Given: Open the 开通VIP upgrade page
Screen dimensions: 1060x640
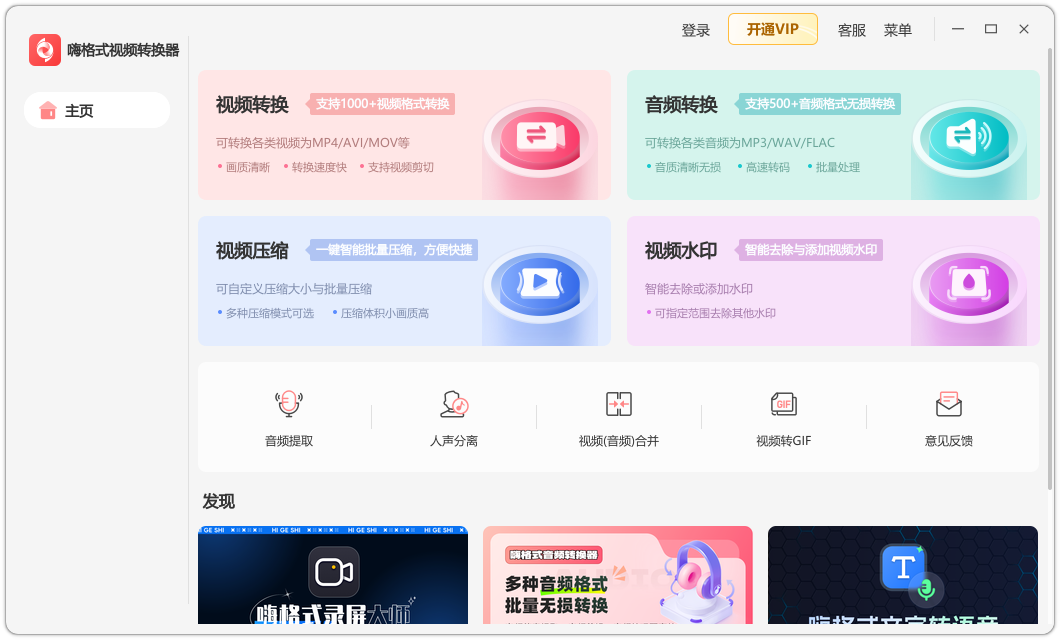Looking at the screenshot, I should [772, 29].
